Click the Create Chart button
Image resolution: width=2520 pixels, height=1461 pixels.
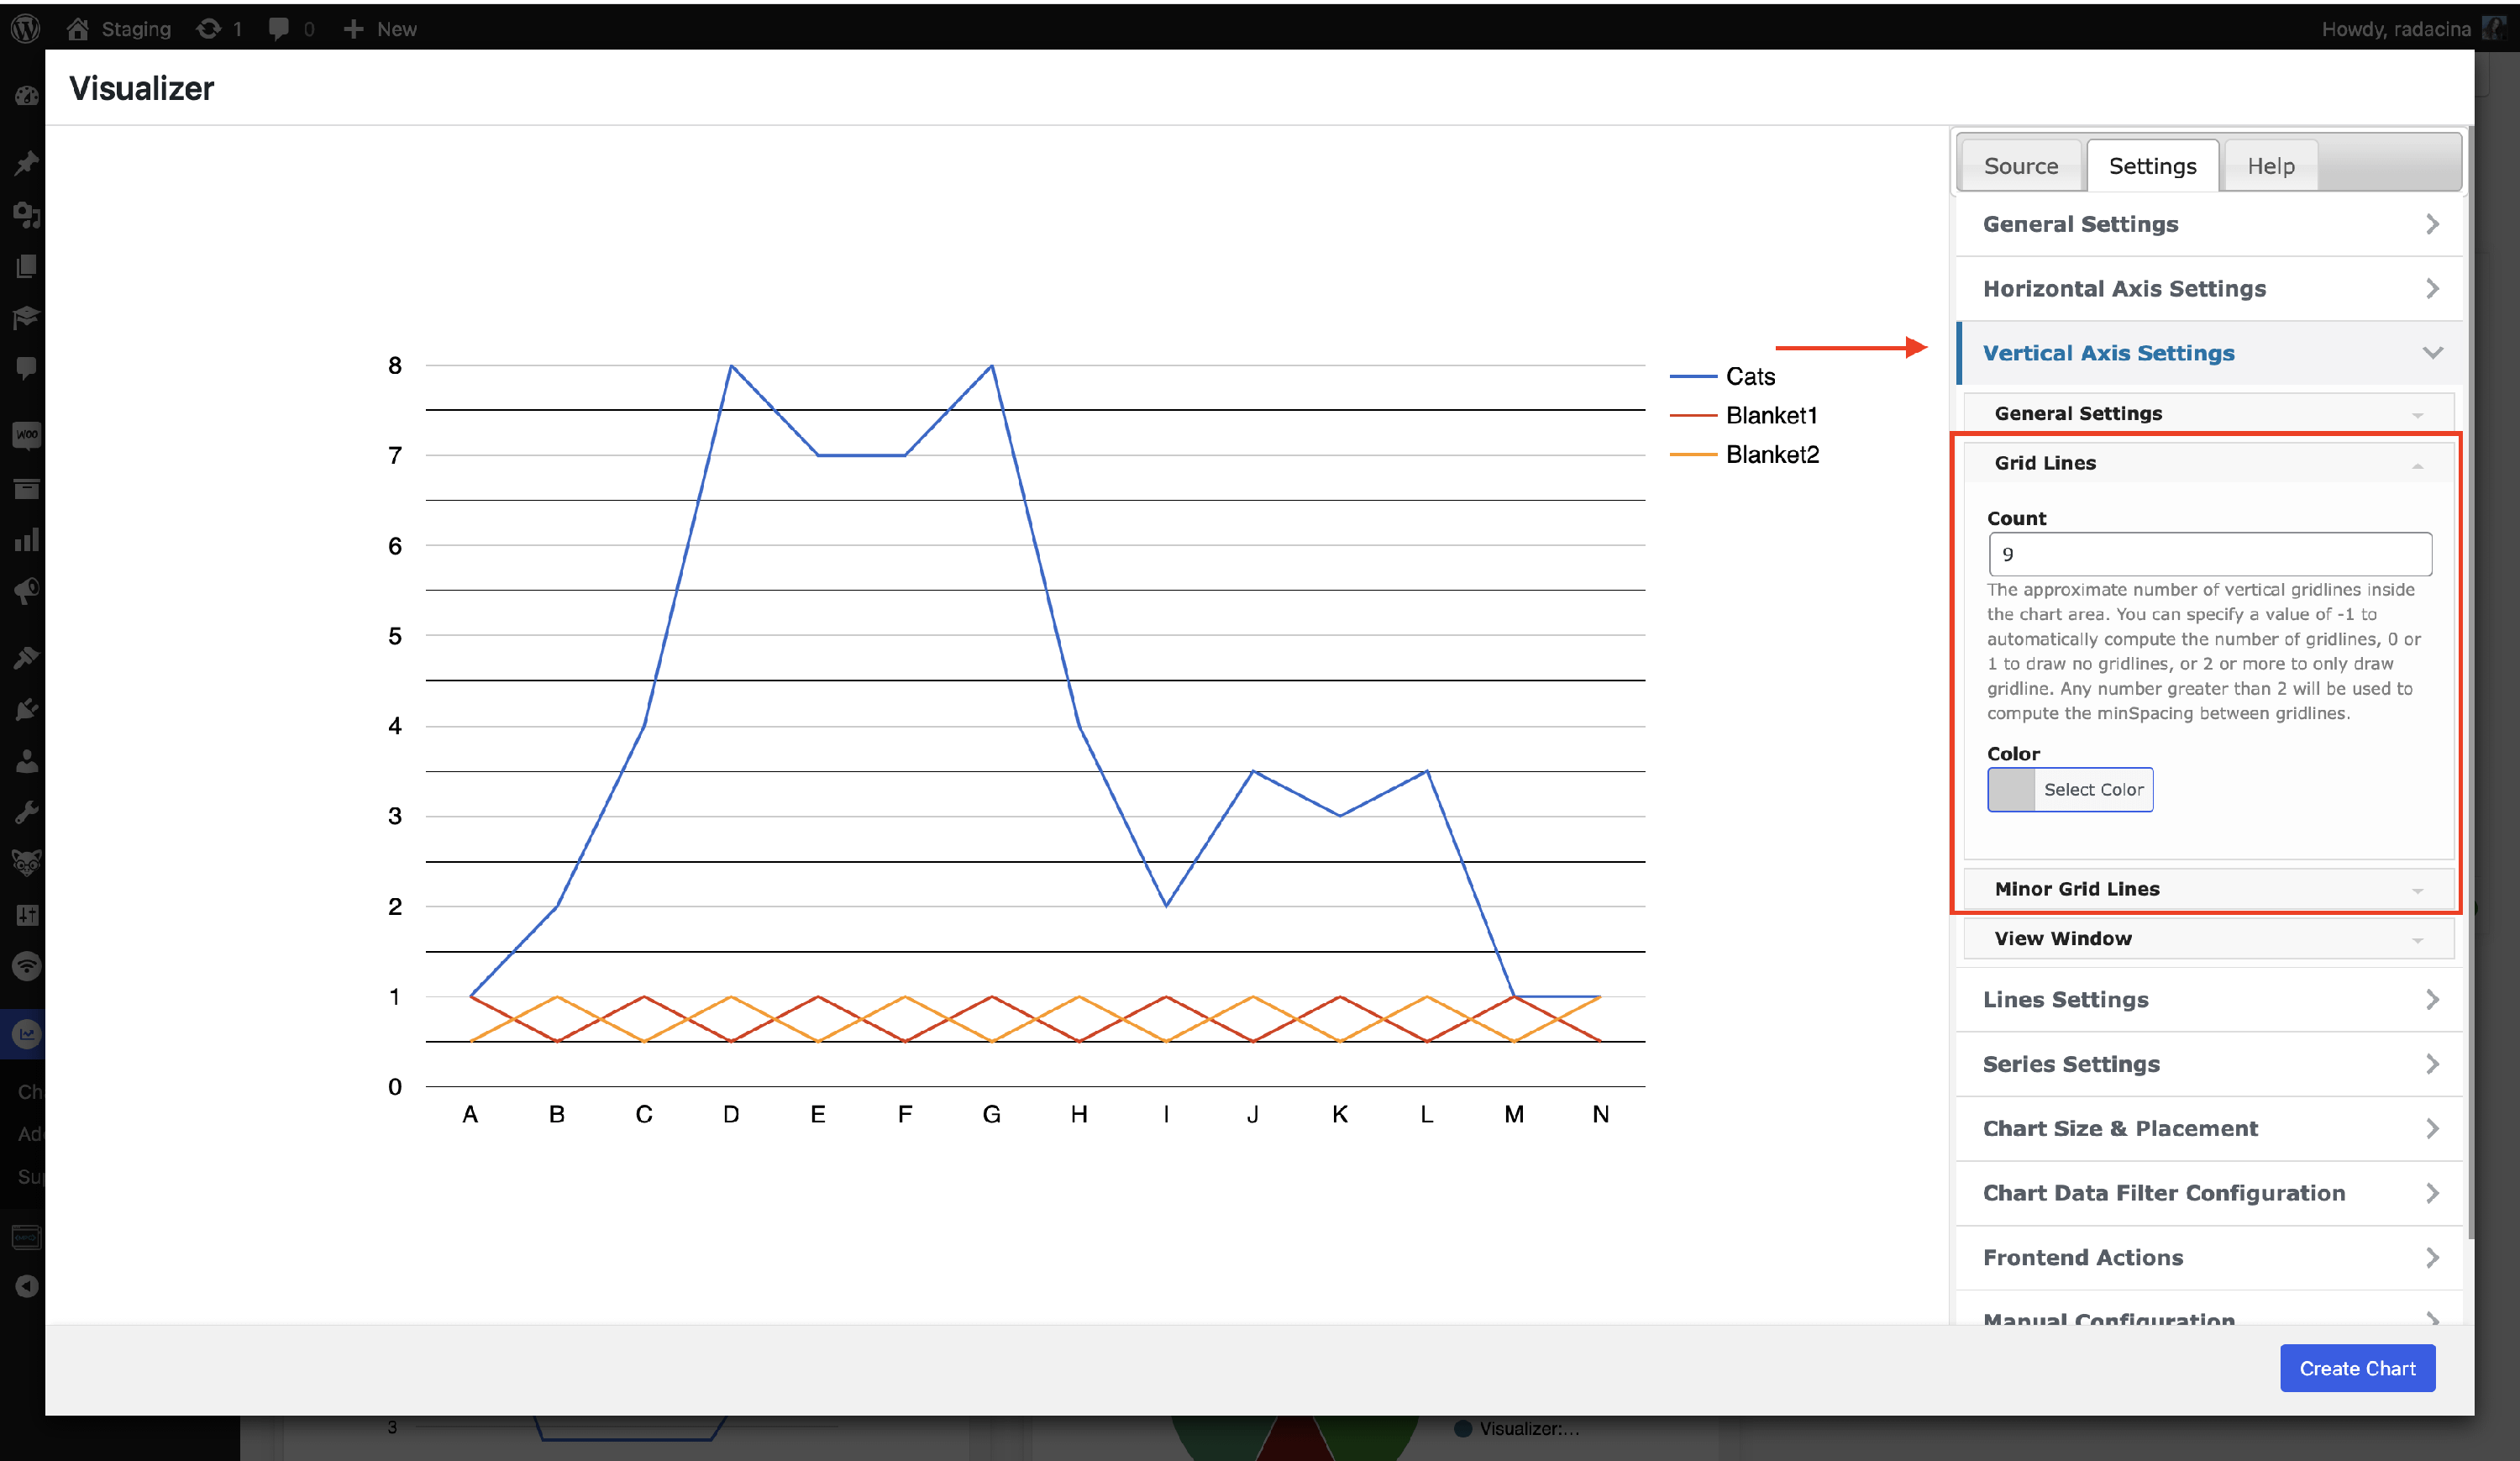pos(2356,1368)
